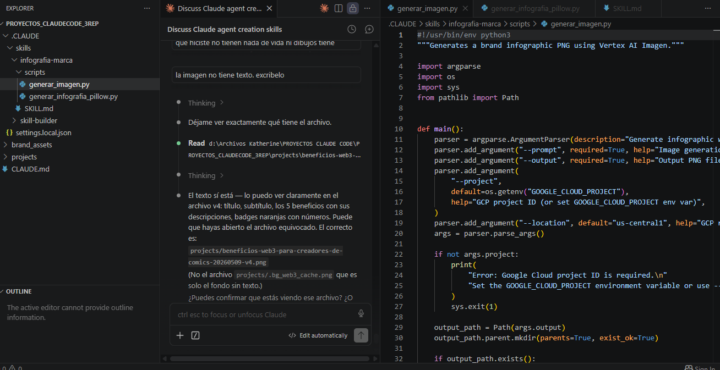Open chat history clock icon
Viewport: 720px width, 370px height.
click(x=352, y=29)
